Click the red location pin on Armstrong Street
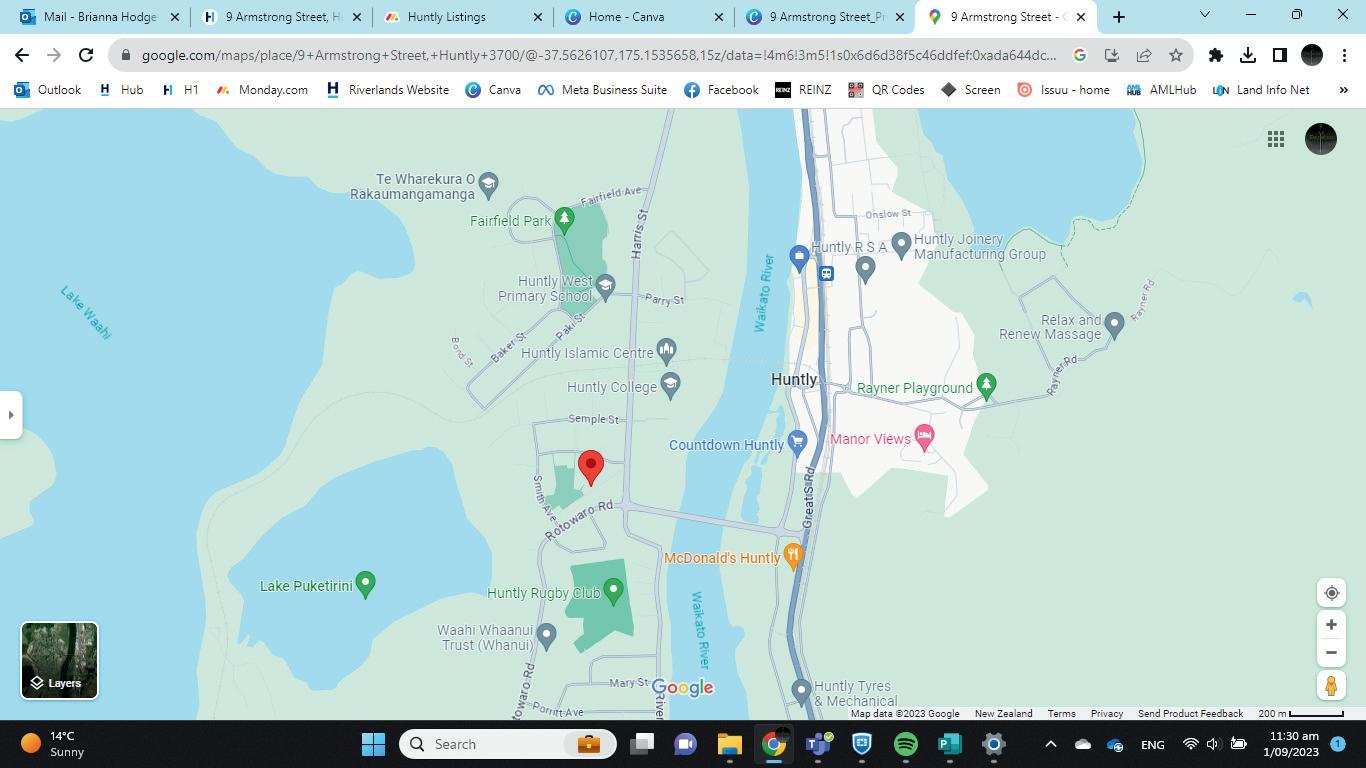 coord(591,467)
